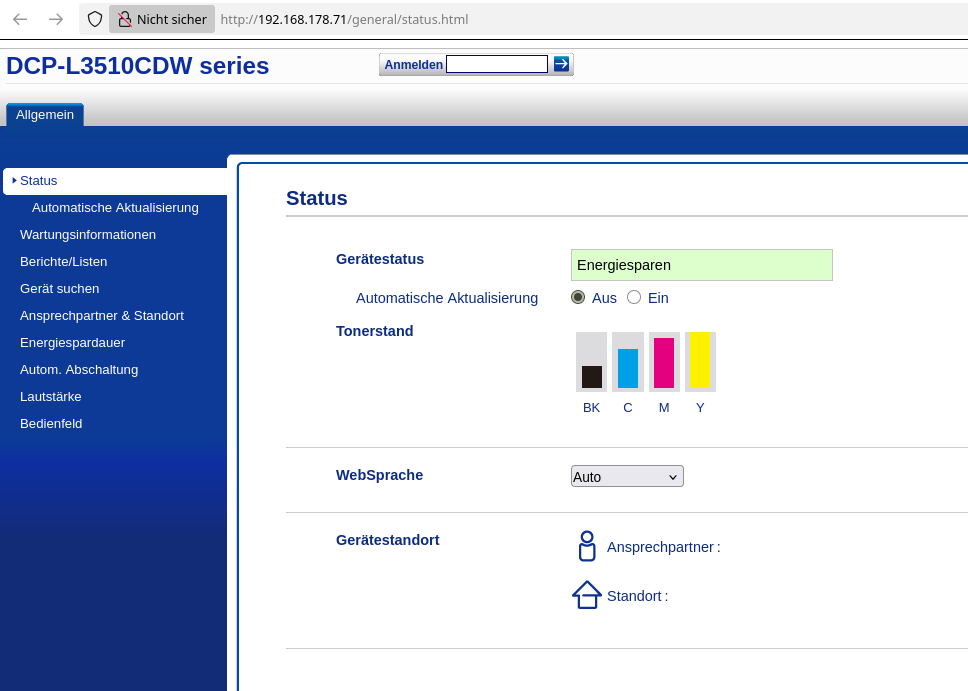Open Ansprechpartner & Standort settings
Image resolution: width=968 pixels, height=691 pixels.
(102, 316)
